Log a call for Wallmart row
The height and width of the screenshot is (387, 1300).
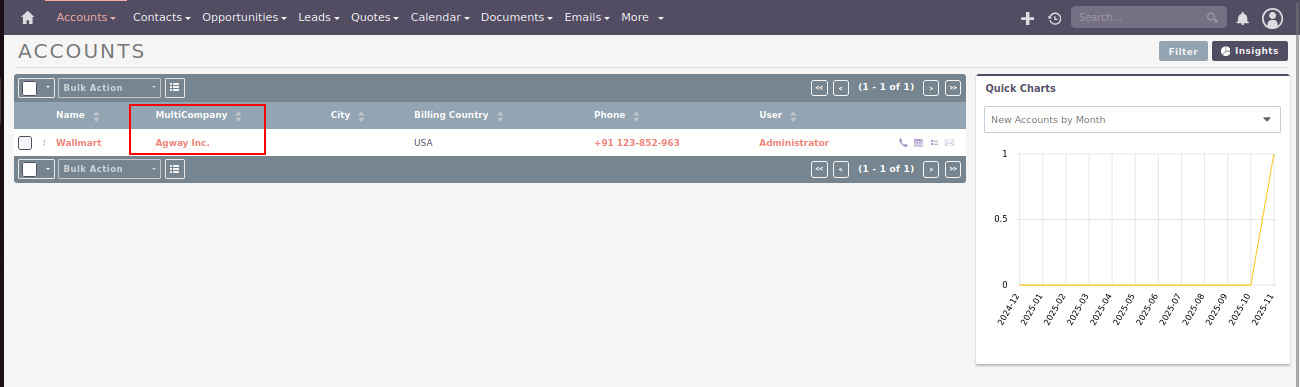pos(904,143)
